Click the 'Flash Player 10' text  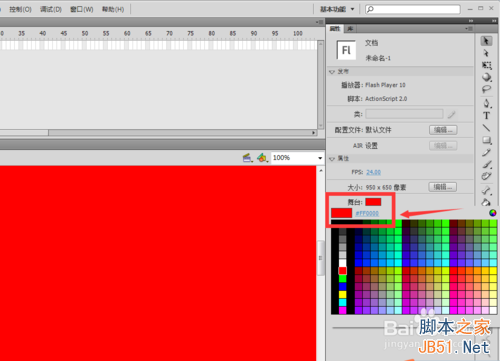coord(385,85)
